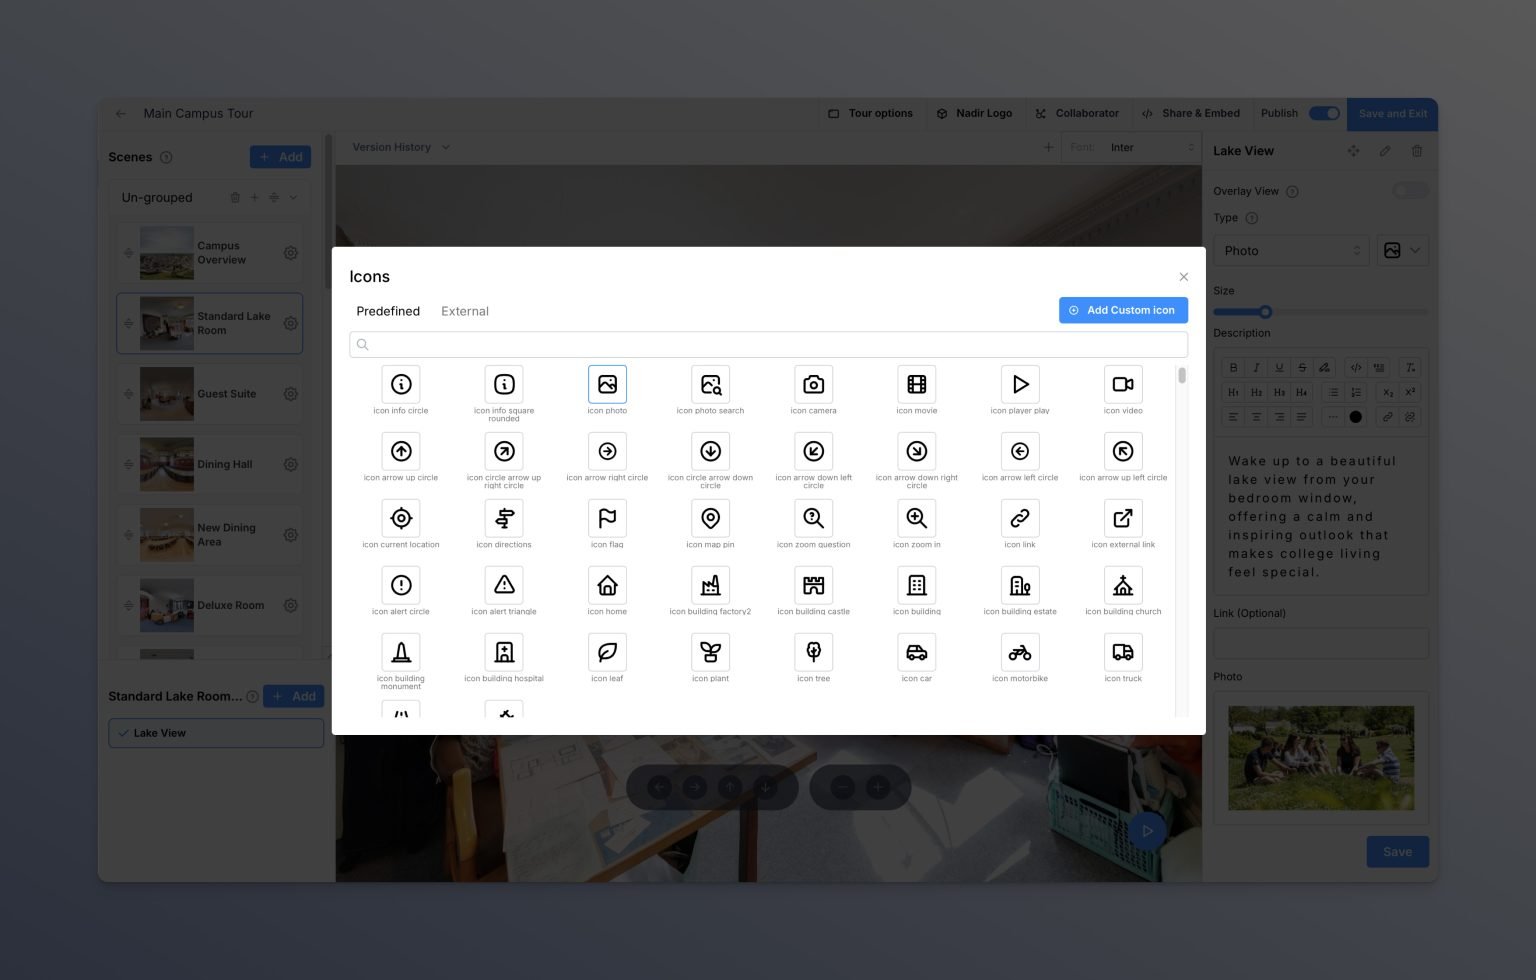Pick the icon zoom in
The image size is (1536, 980).
point(916,519)
